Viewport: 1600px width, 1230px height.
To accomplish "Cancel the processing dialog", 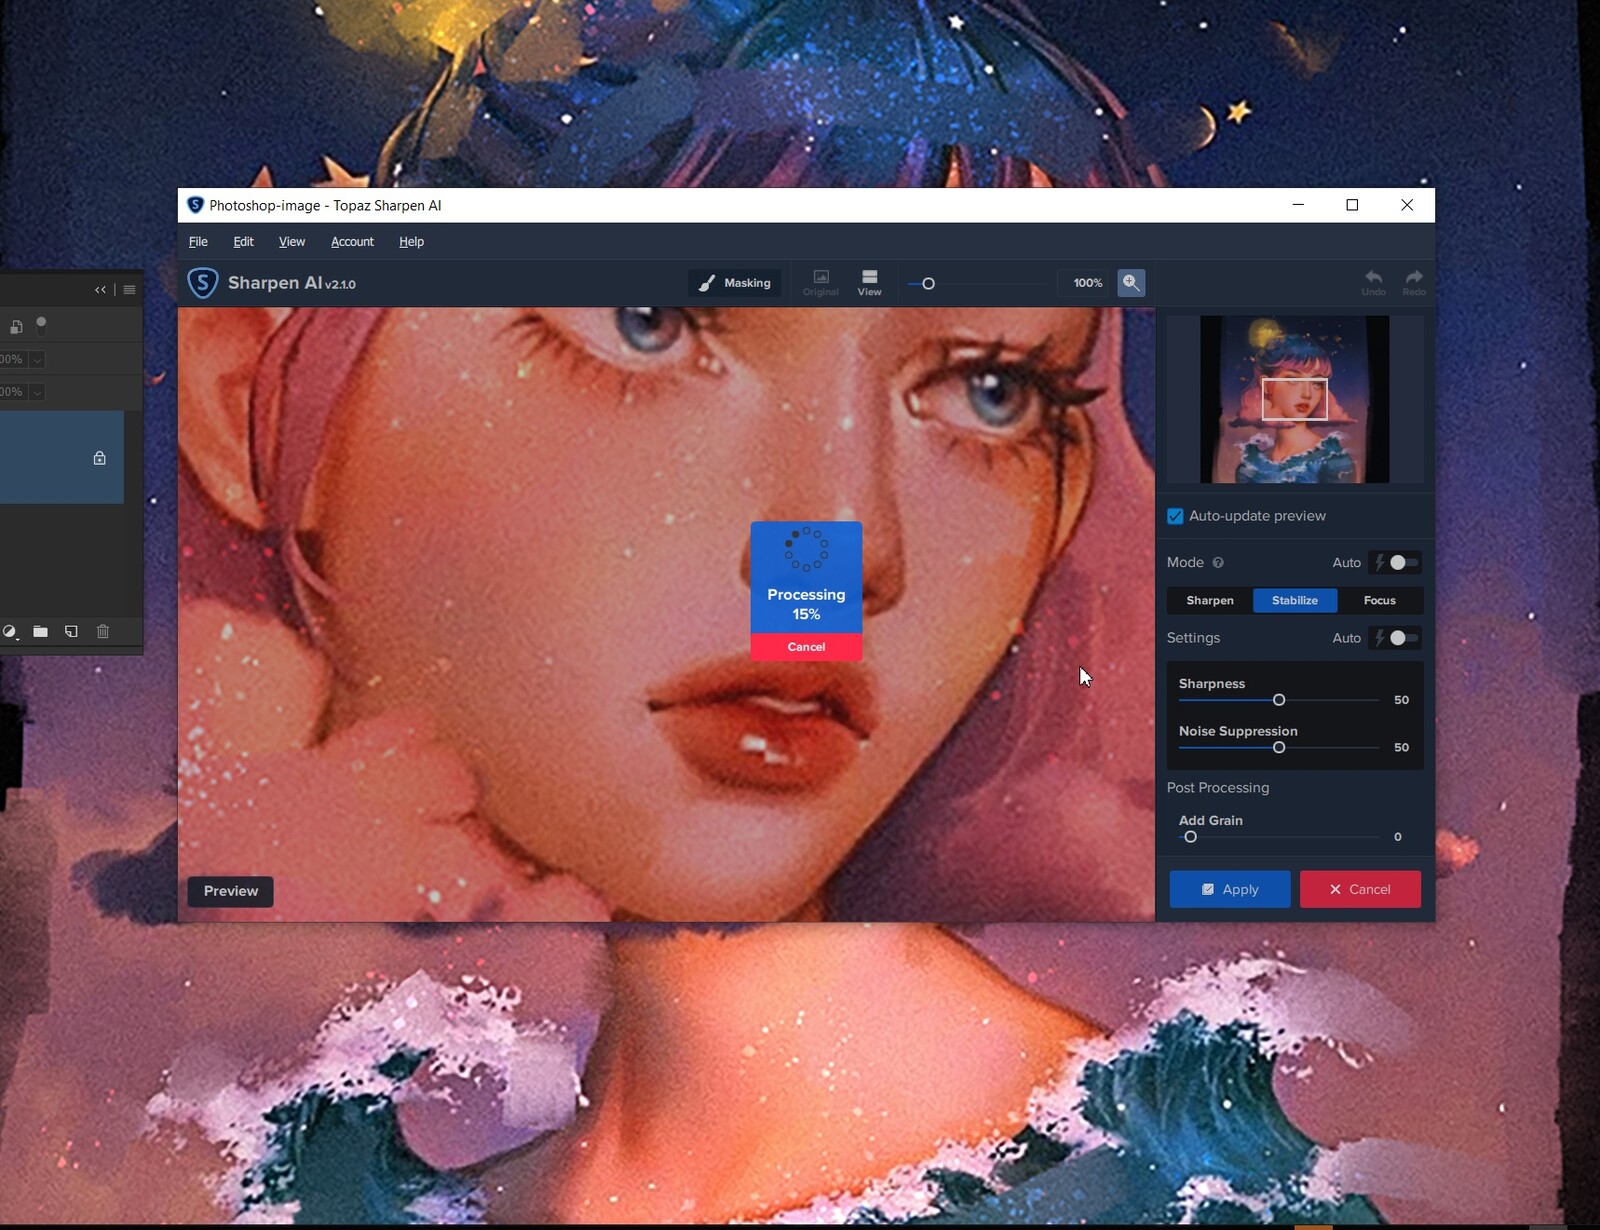I will (x=806, y=647).
